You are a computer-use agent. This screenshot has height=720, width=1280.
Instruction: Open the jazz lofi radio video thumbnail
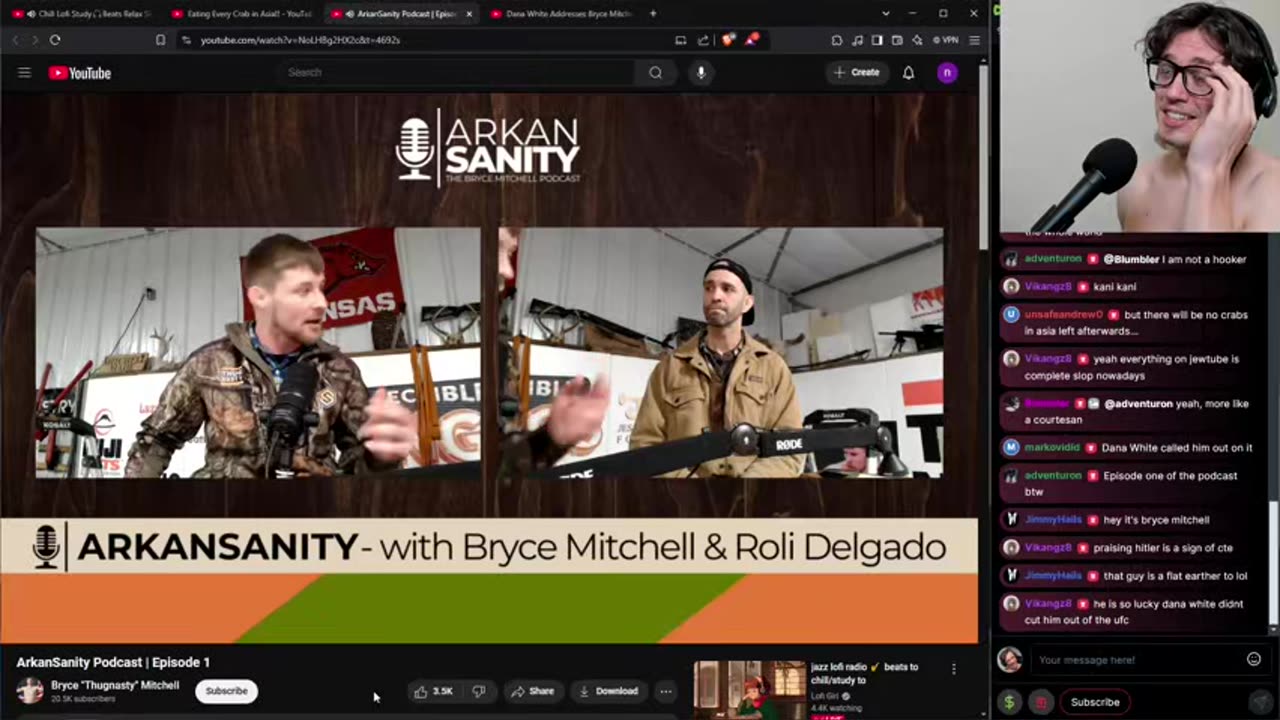pyautogui.click(x=749, y=690)
